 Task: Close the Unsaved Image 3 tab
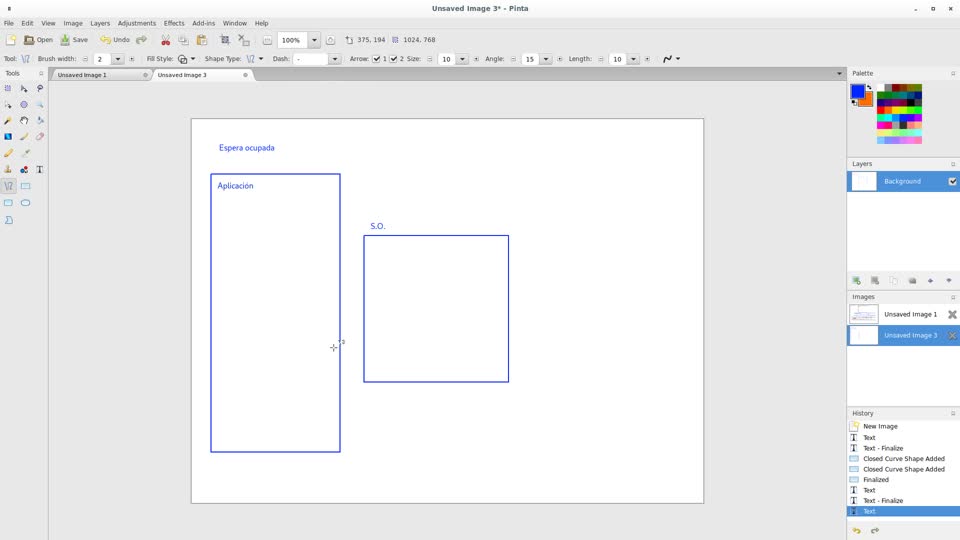tap(246, 75)
